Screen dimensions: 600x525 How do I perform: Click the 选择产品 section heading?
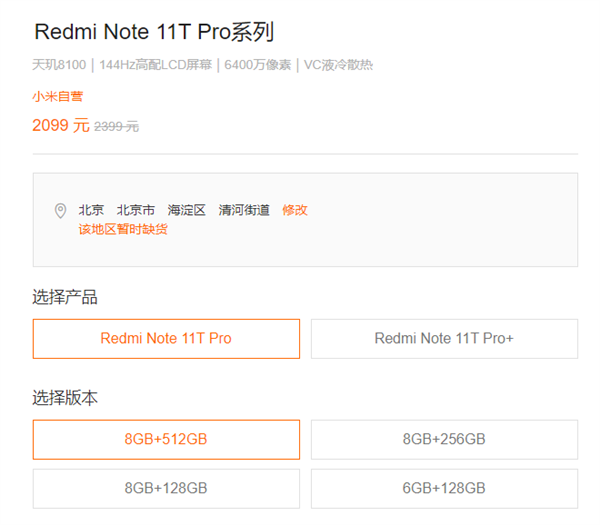65,297
